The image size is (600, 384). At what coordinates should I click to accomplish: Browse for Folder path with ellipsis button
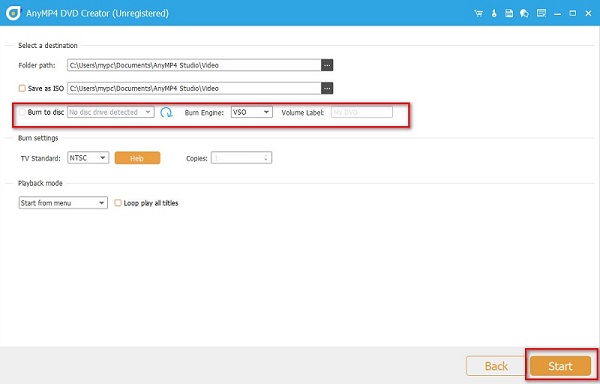coord(327,65)
